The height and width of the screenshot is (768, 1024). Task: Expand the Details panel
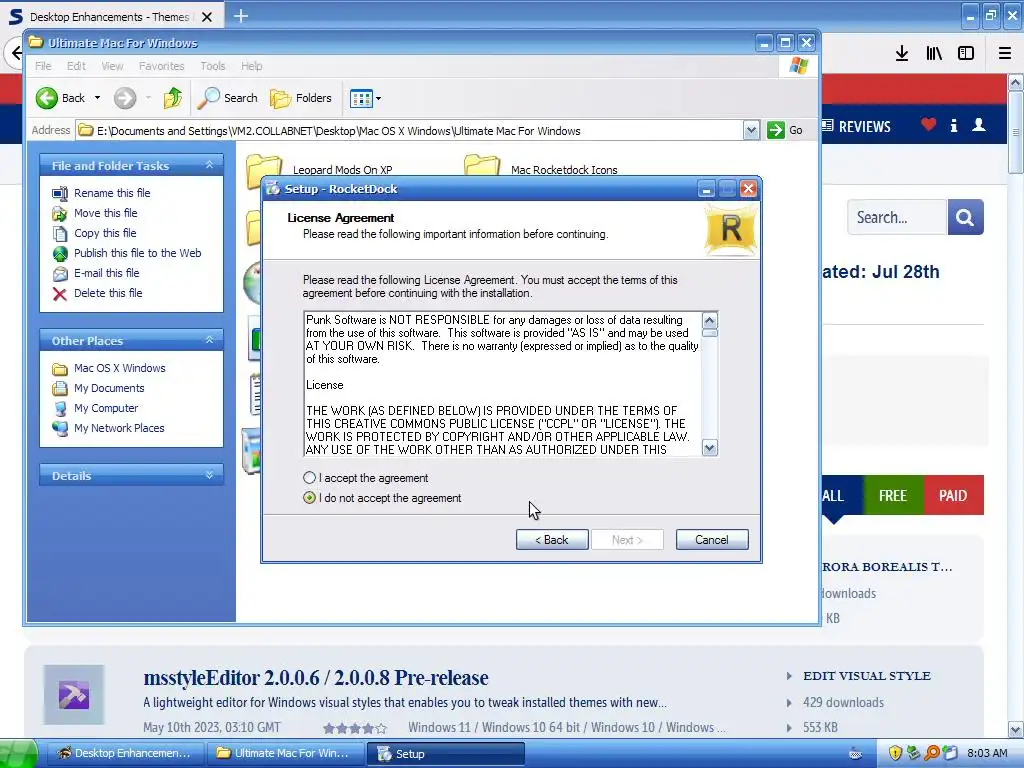[x=210, y=475]
